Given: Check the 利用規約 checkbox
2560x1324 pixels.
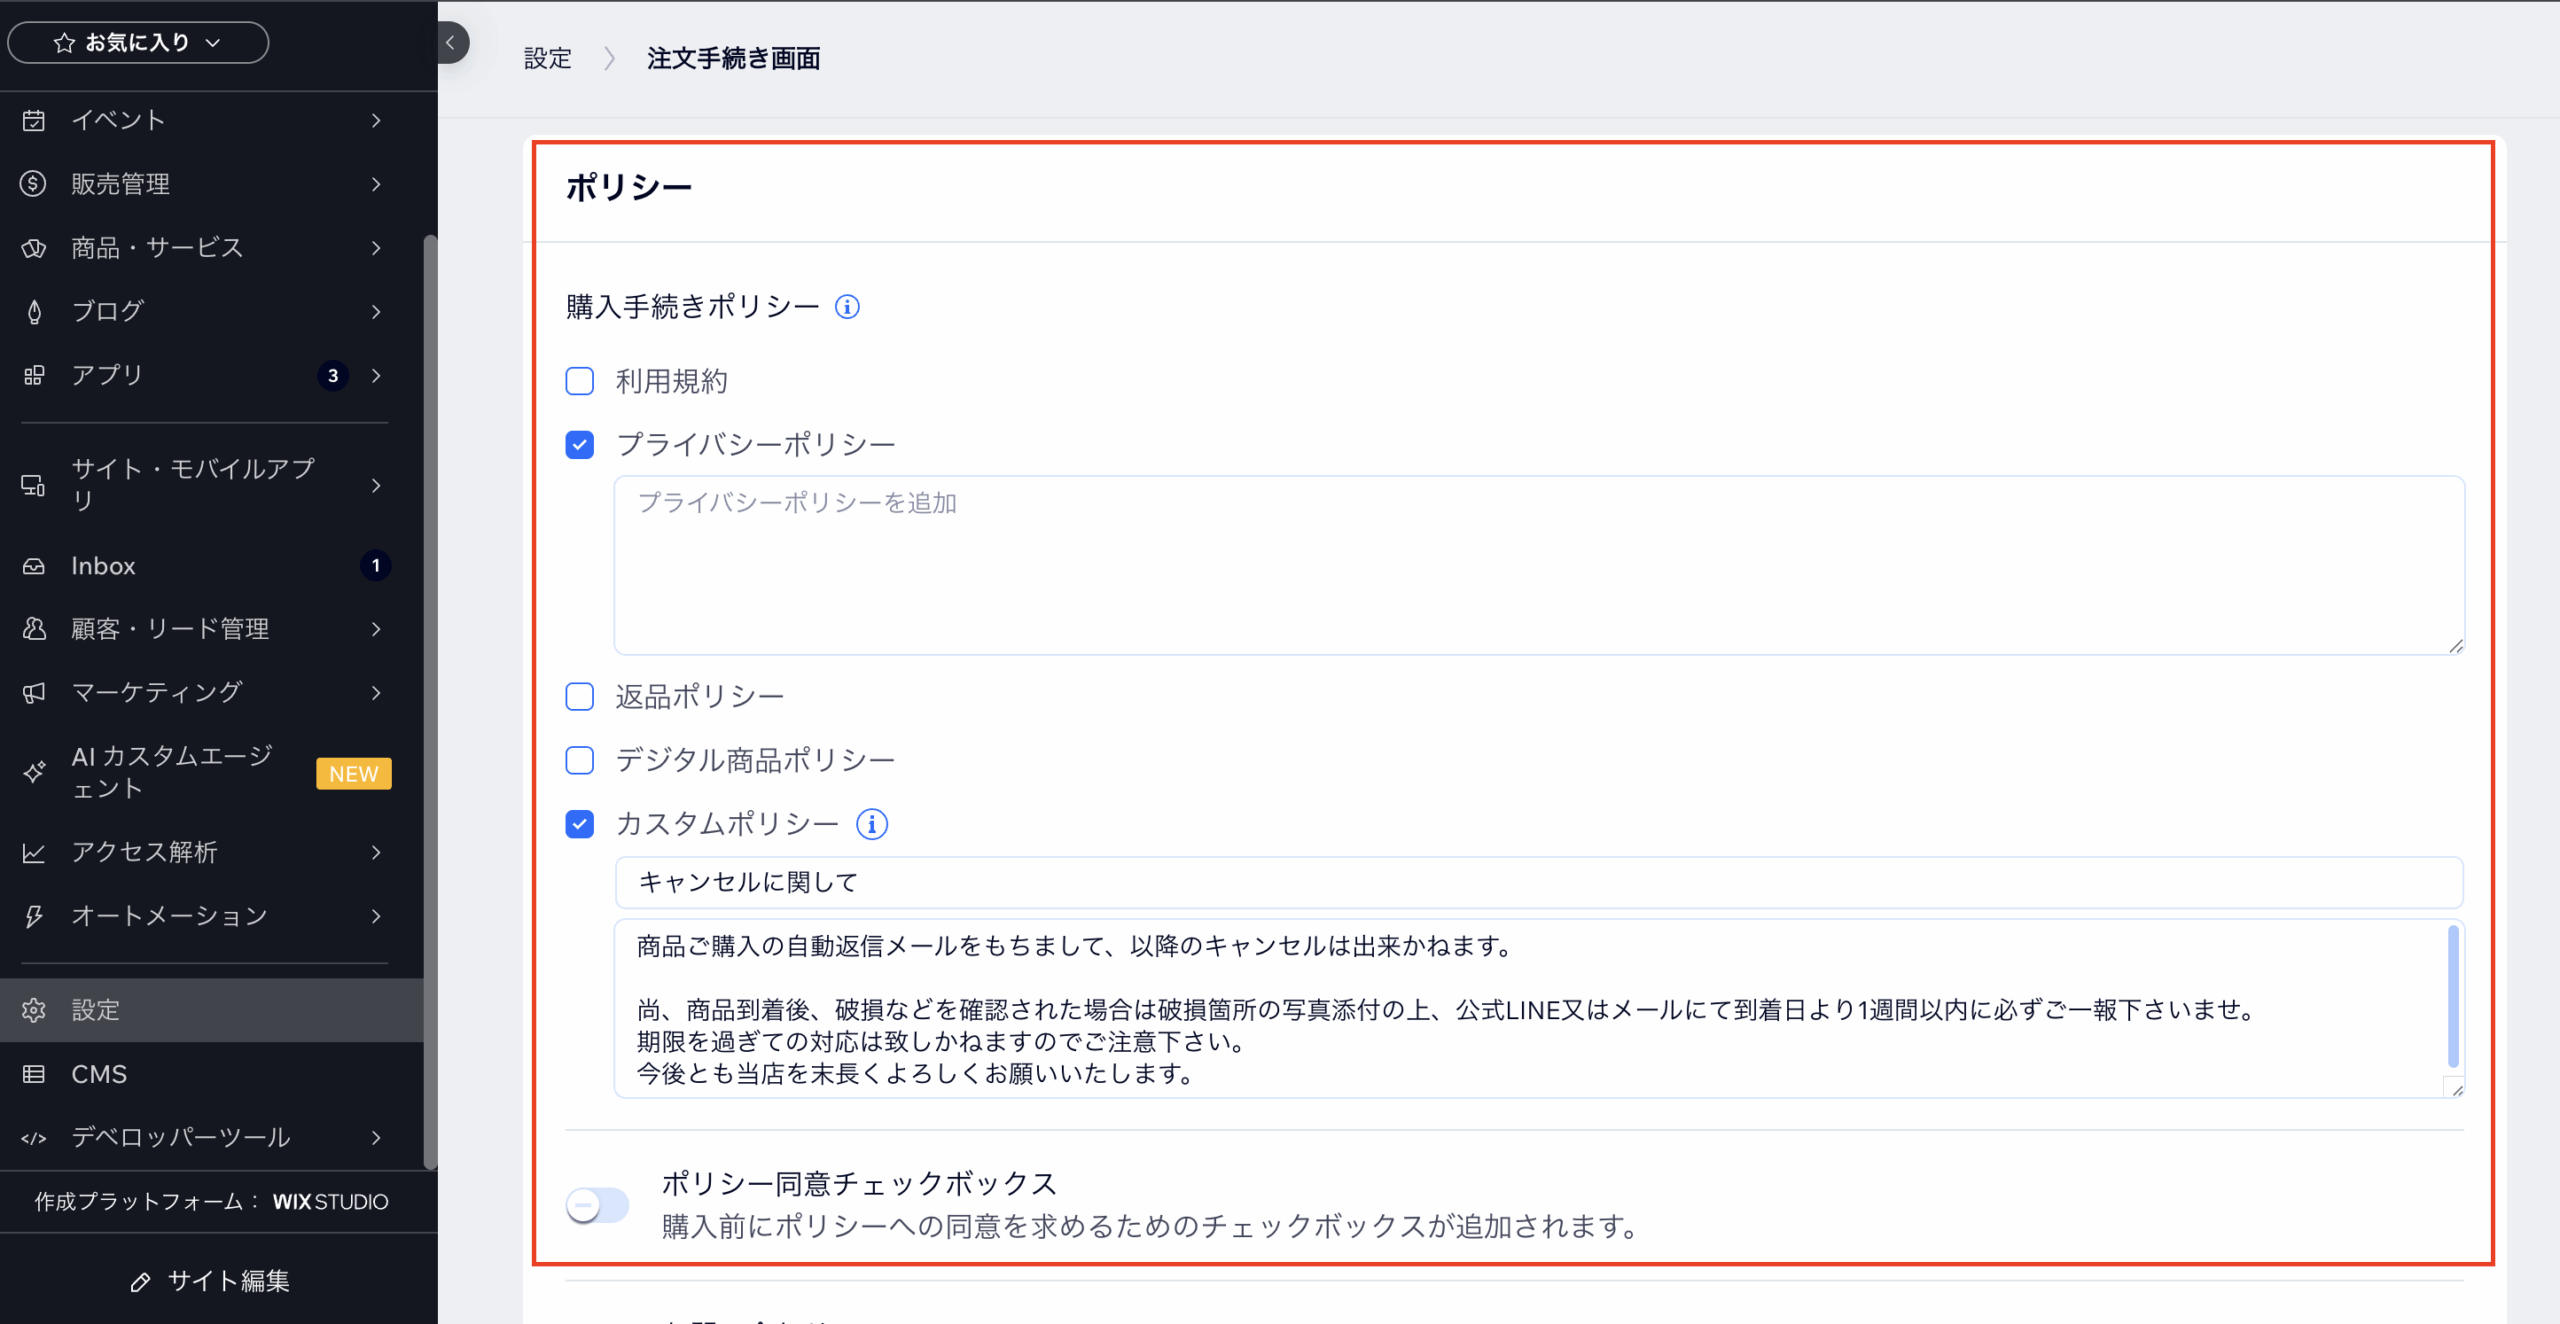Looking at the screenshot, I should pos(580,381).
